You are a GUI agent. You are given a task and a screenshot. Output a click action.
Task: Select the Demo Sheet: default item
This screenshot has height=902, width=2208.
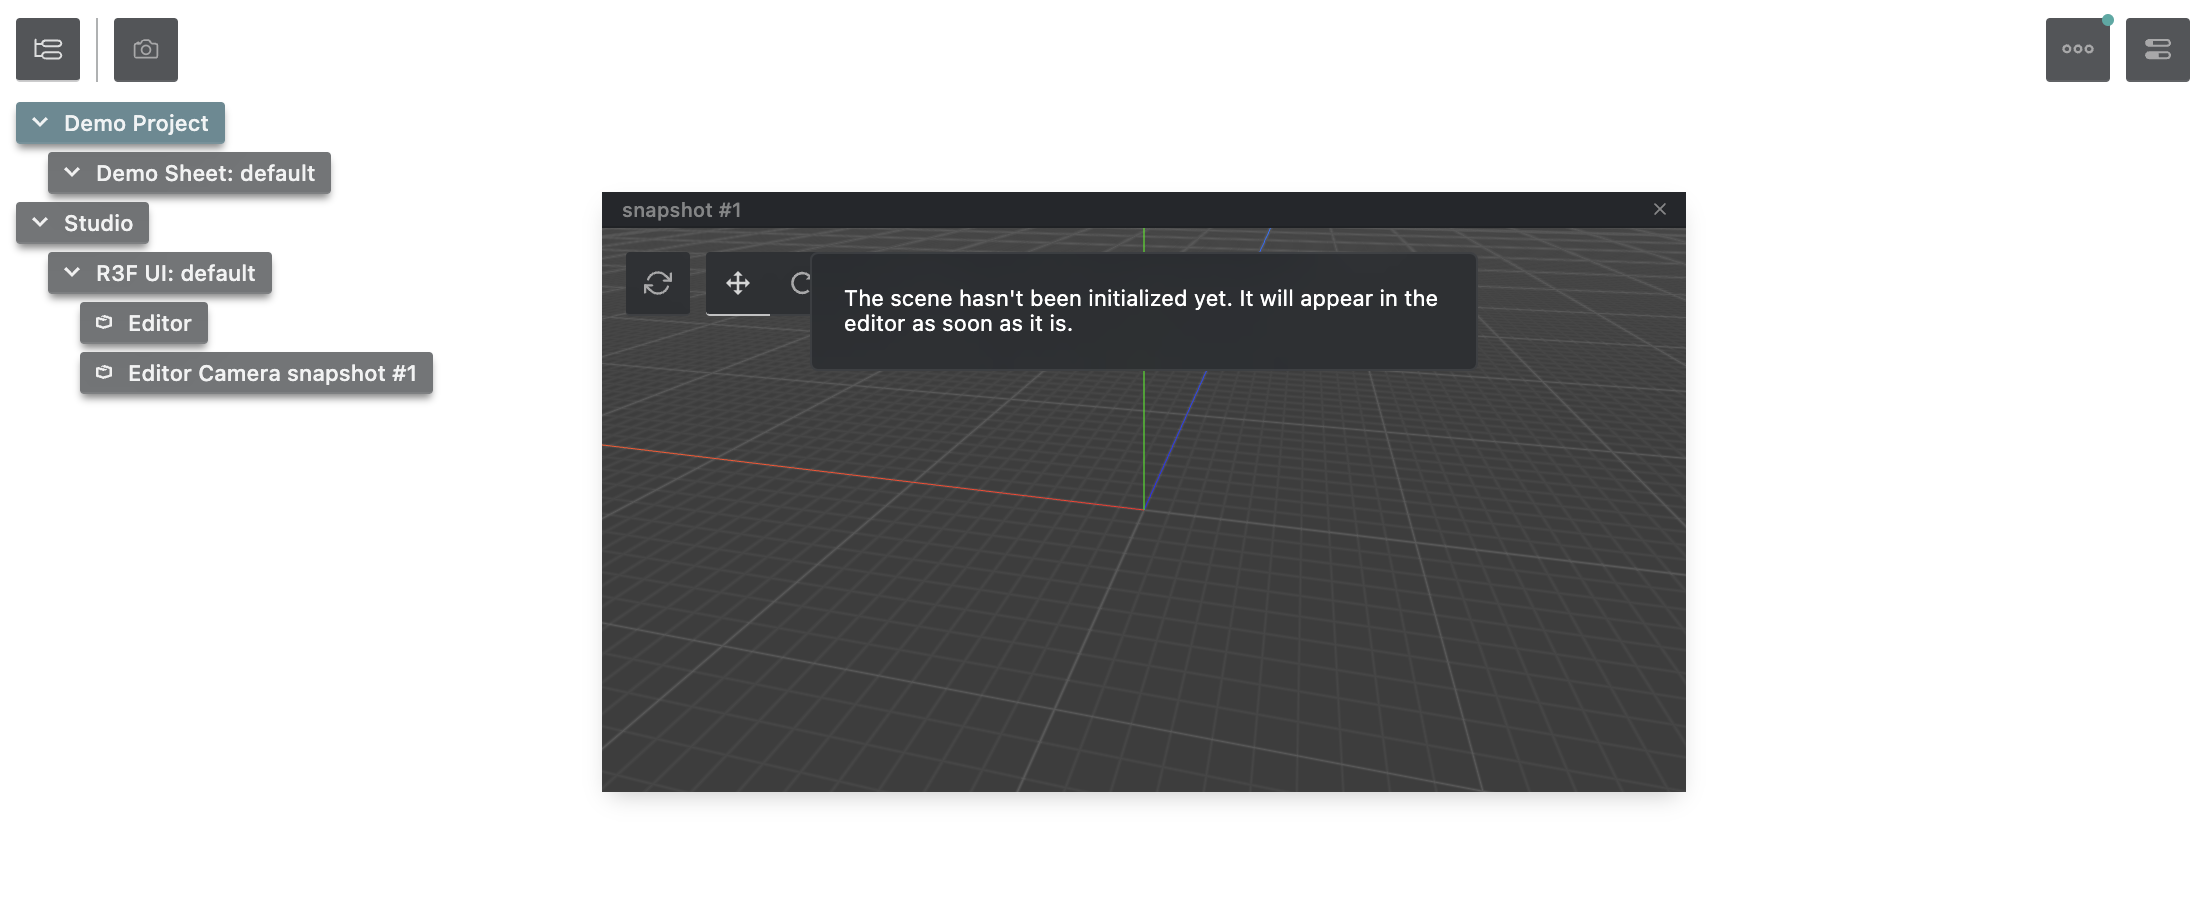(205, 173)
